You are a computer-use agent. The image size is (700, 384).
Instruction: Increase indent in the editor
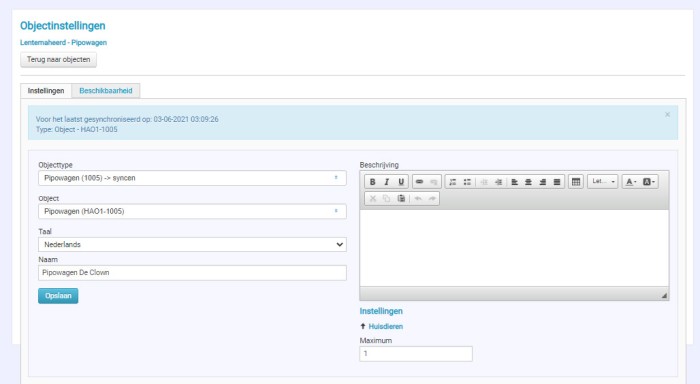[x=499, y=182]
